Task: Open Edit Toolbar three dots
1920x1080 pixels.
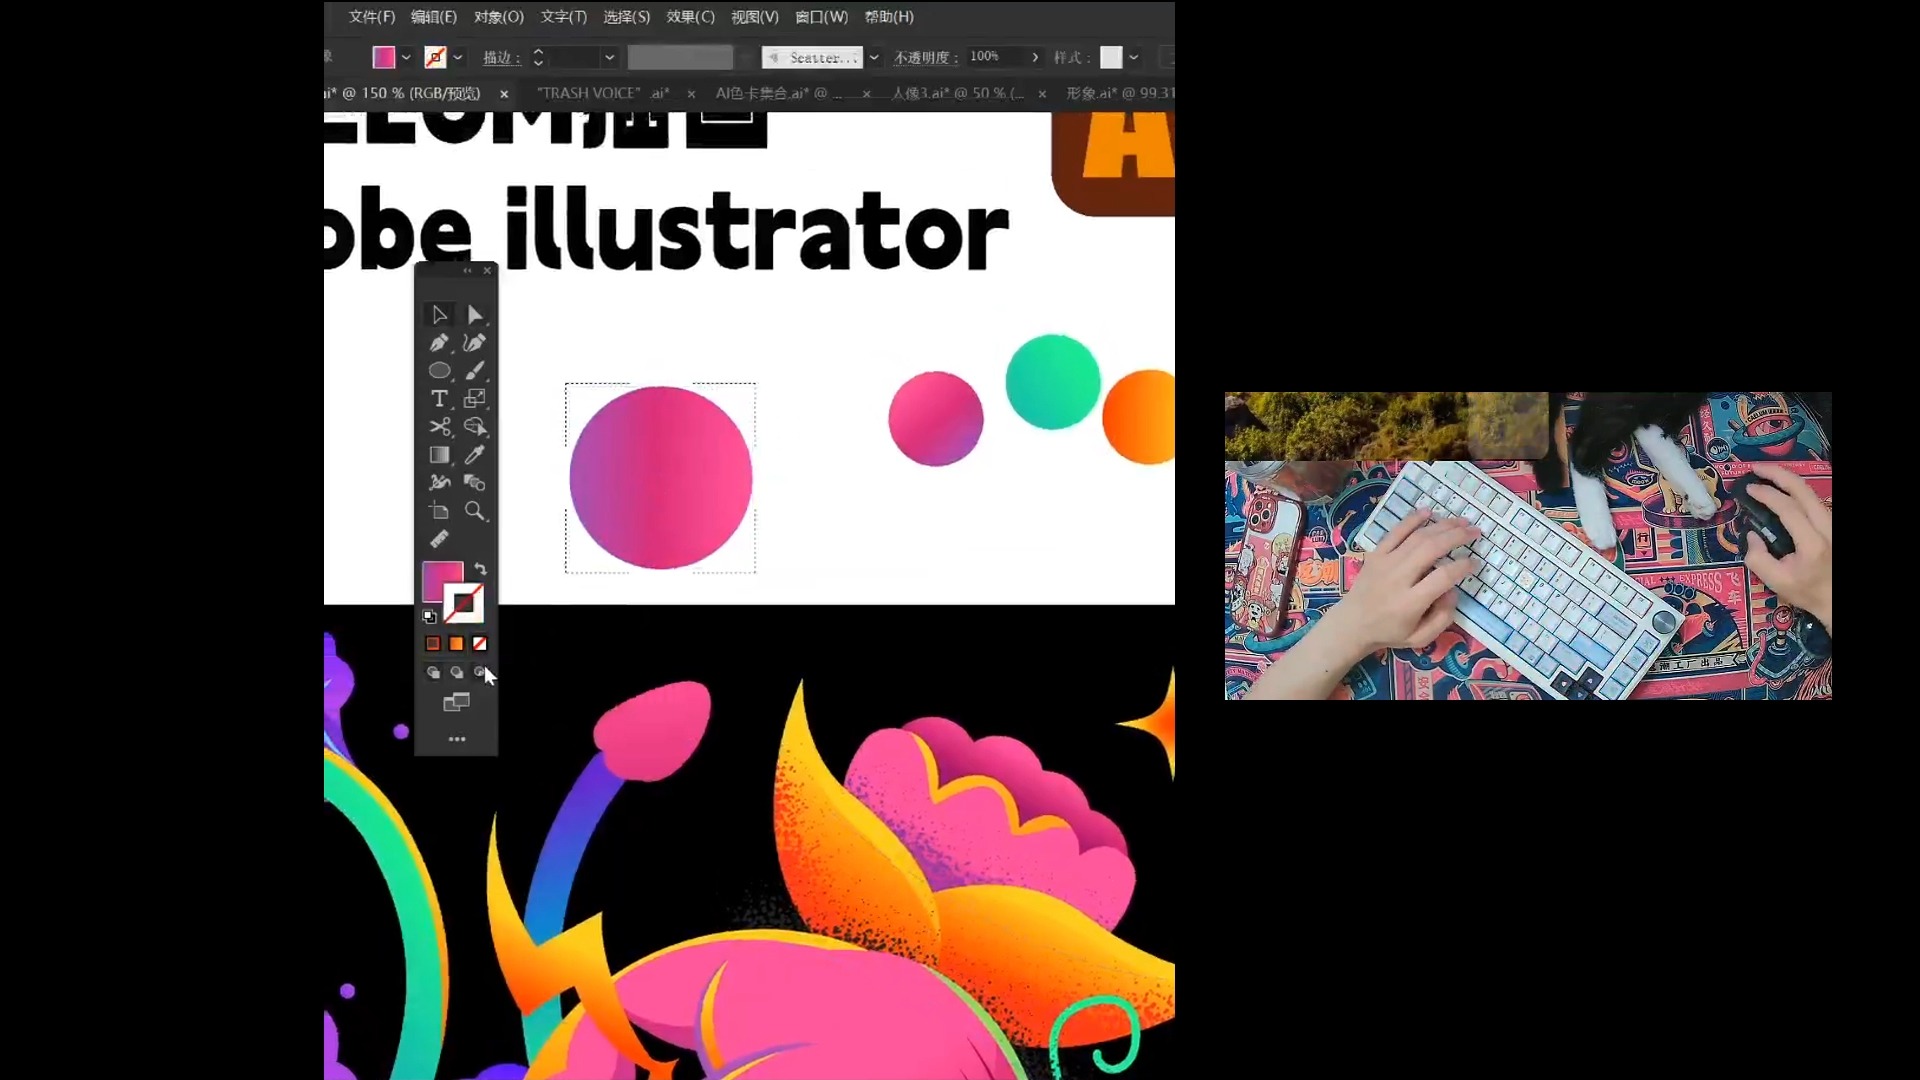Action: point(457,739)
